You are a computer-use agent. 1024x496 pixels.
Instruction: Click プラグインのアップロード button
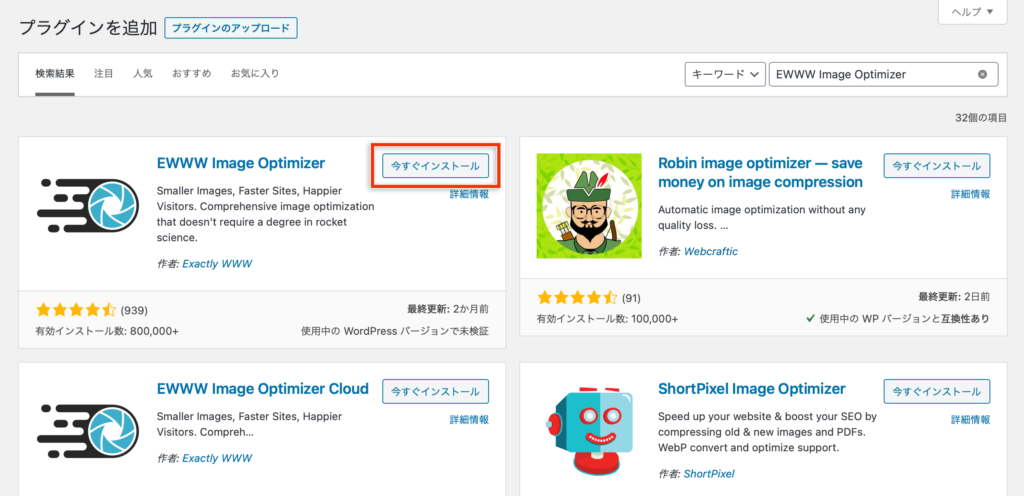(231, 28)
